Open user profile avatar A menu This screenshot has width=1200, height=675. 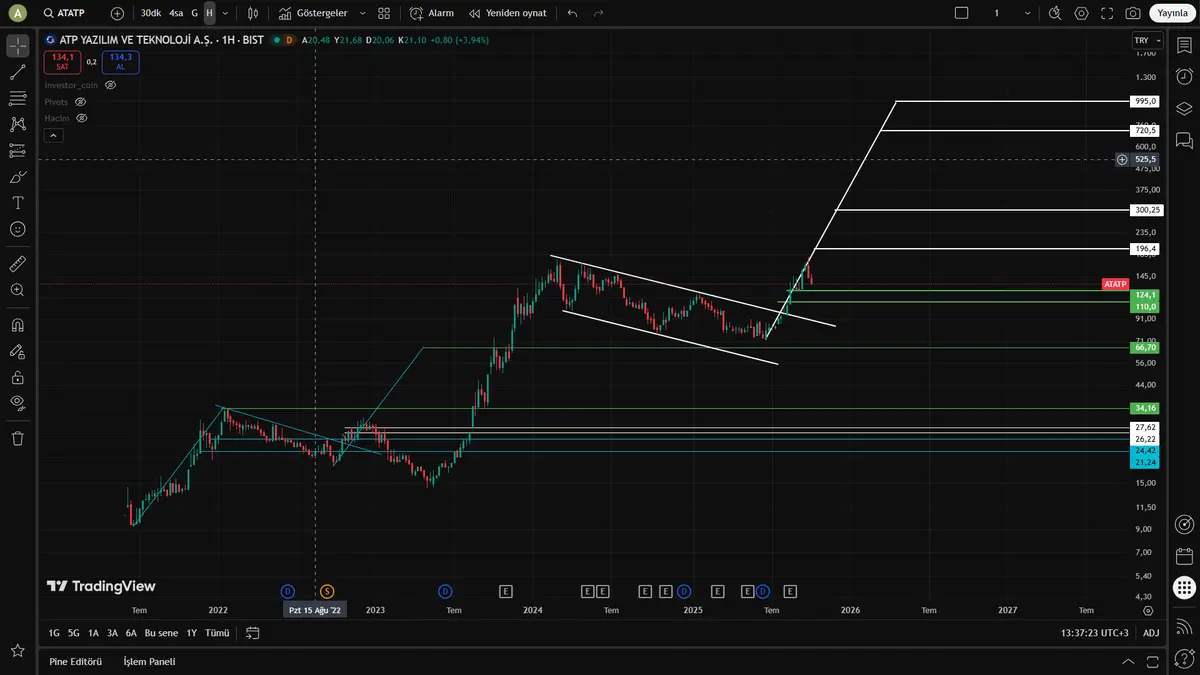[x=17, y=13]
